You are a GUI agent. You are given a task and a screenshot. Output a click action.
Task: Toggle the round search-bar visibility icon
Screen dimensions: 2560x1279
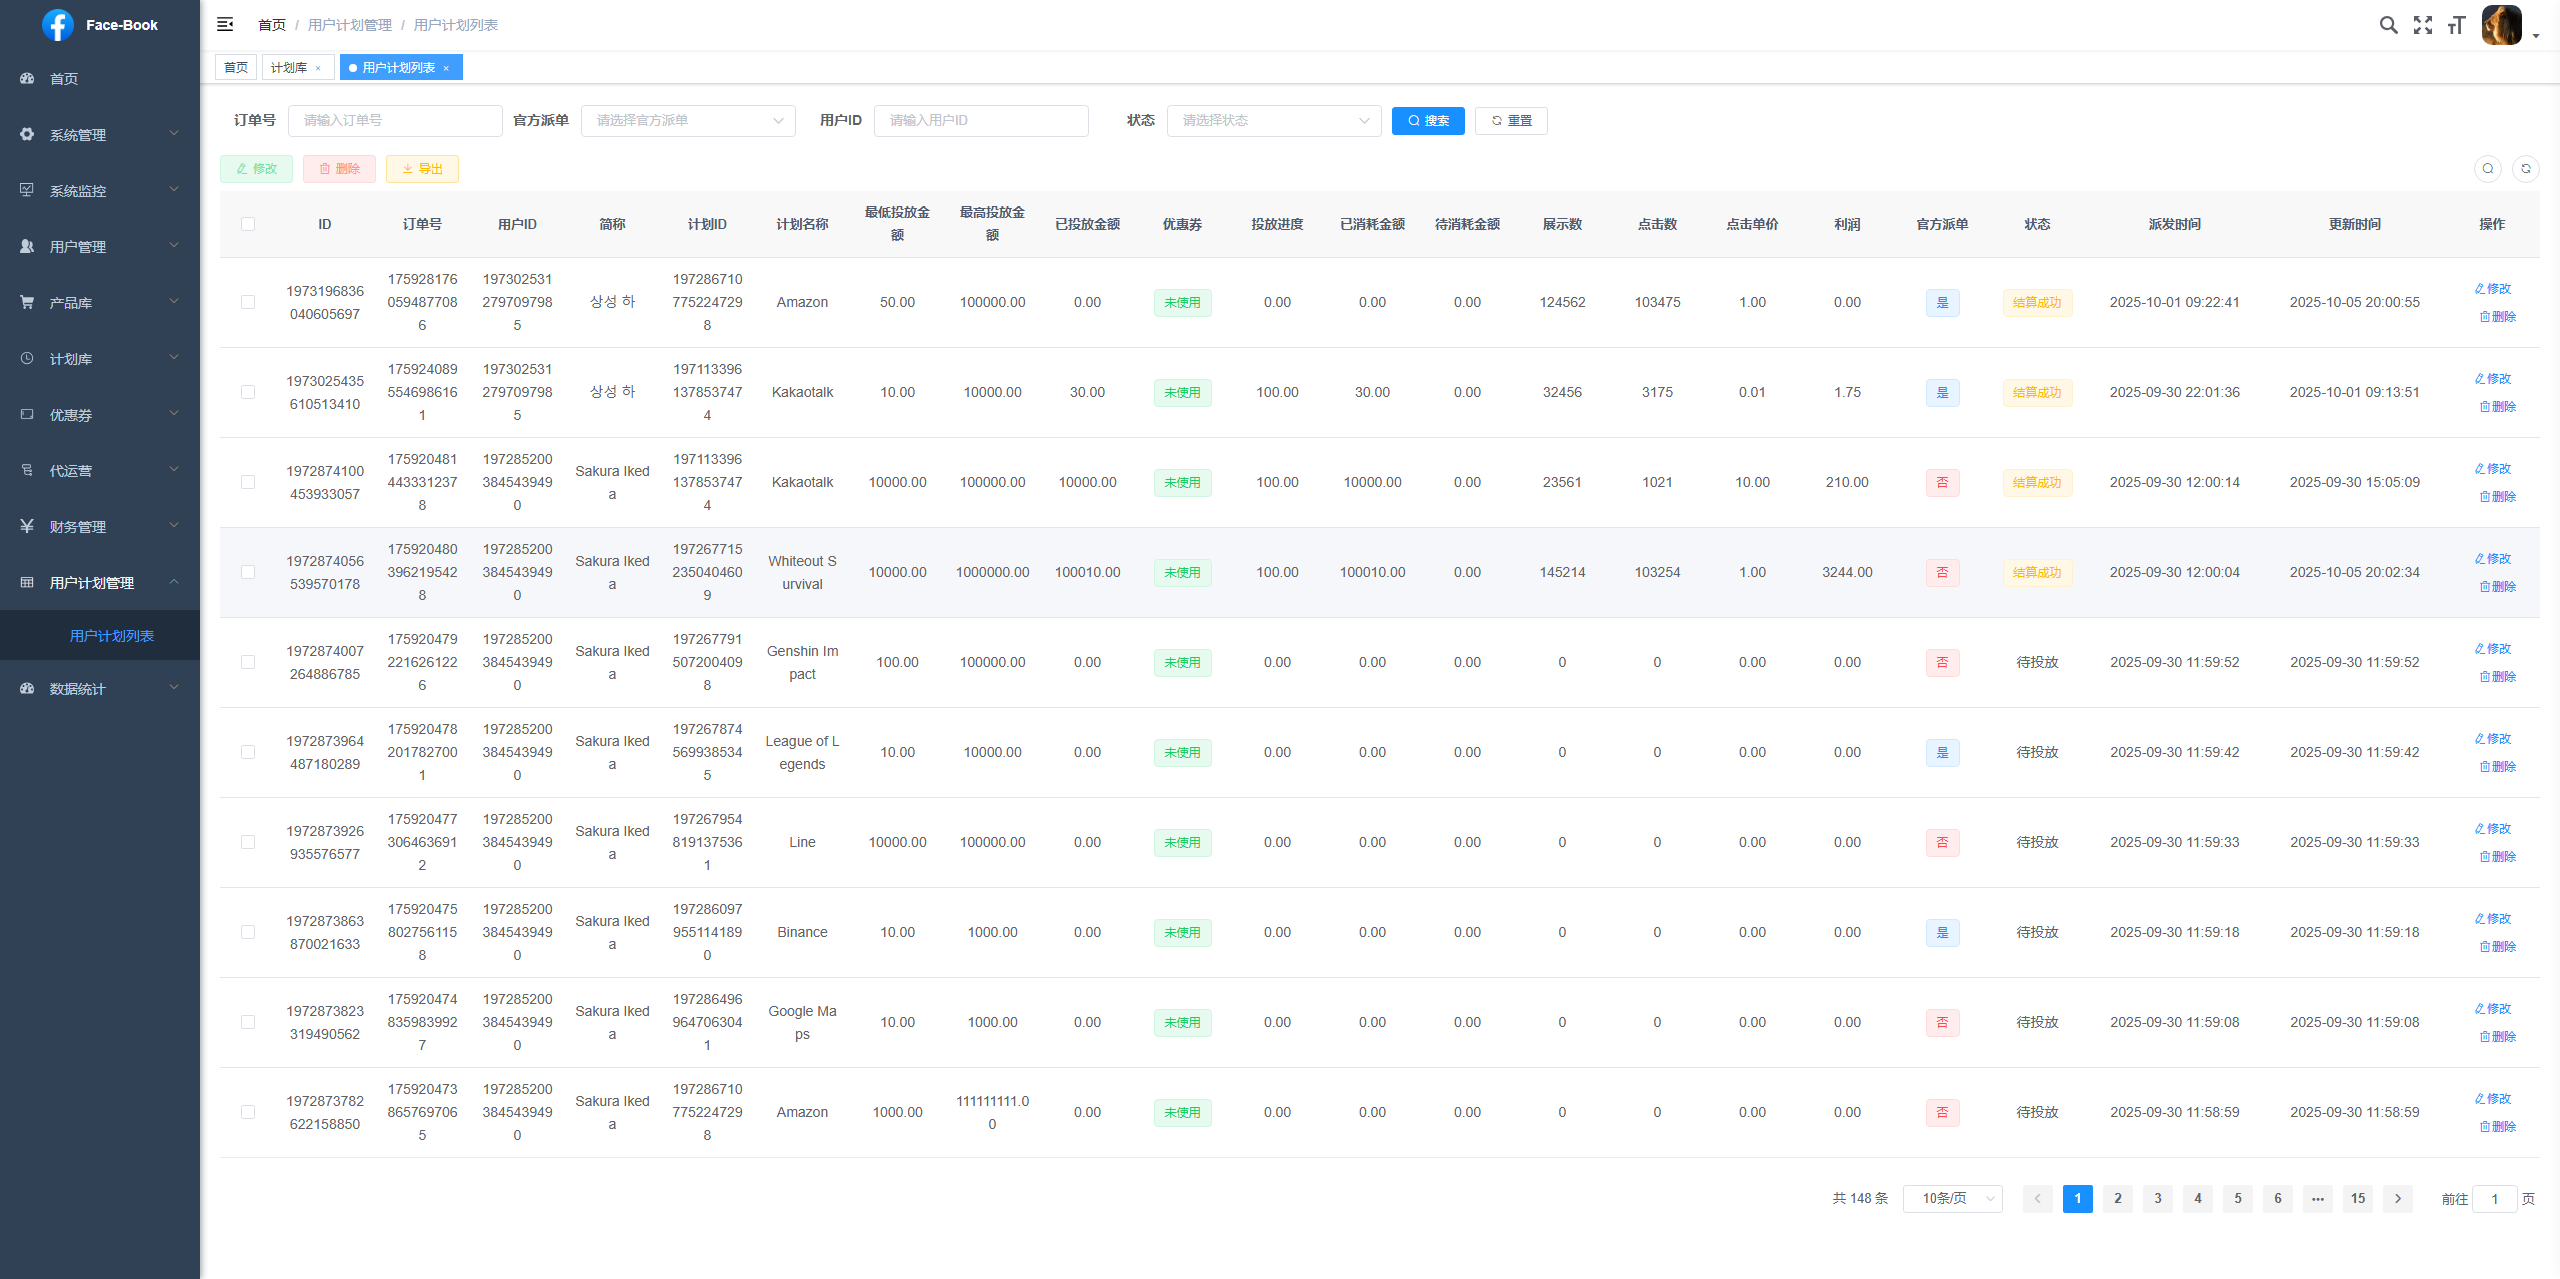click(x=2488, y=169)
